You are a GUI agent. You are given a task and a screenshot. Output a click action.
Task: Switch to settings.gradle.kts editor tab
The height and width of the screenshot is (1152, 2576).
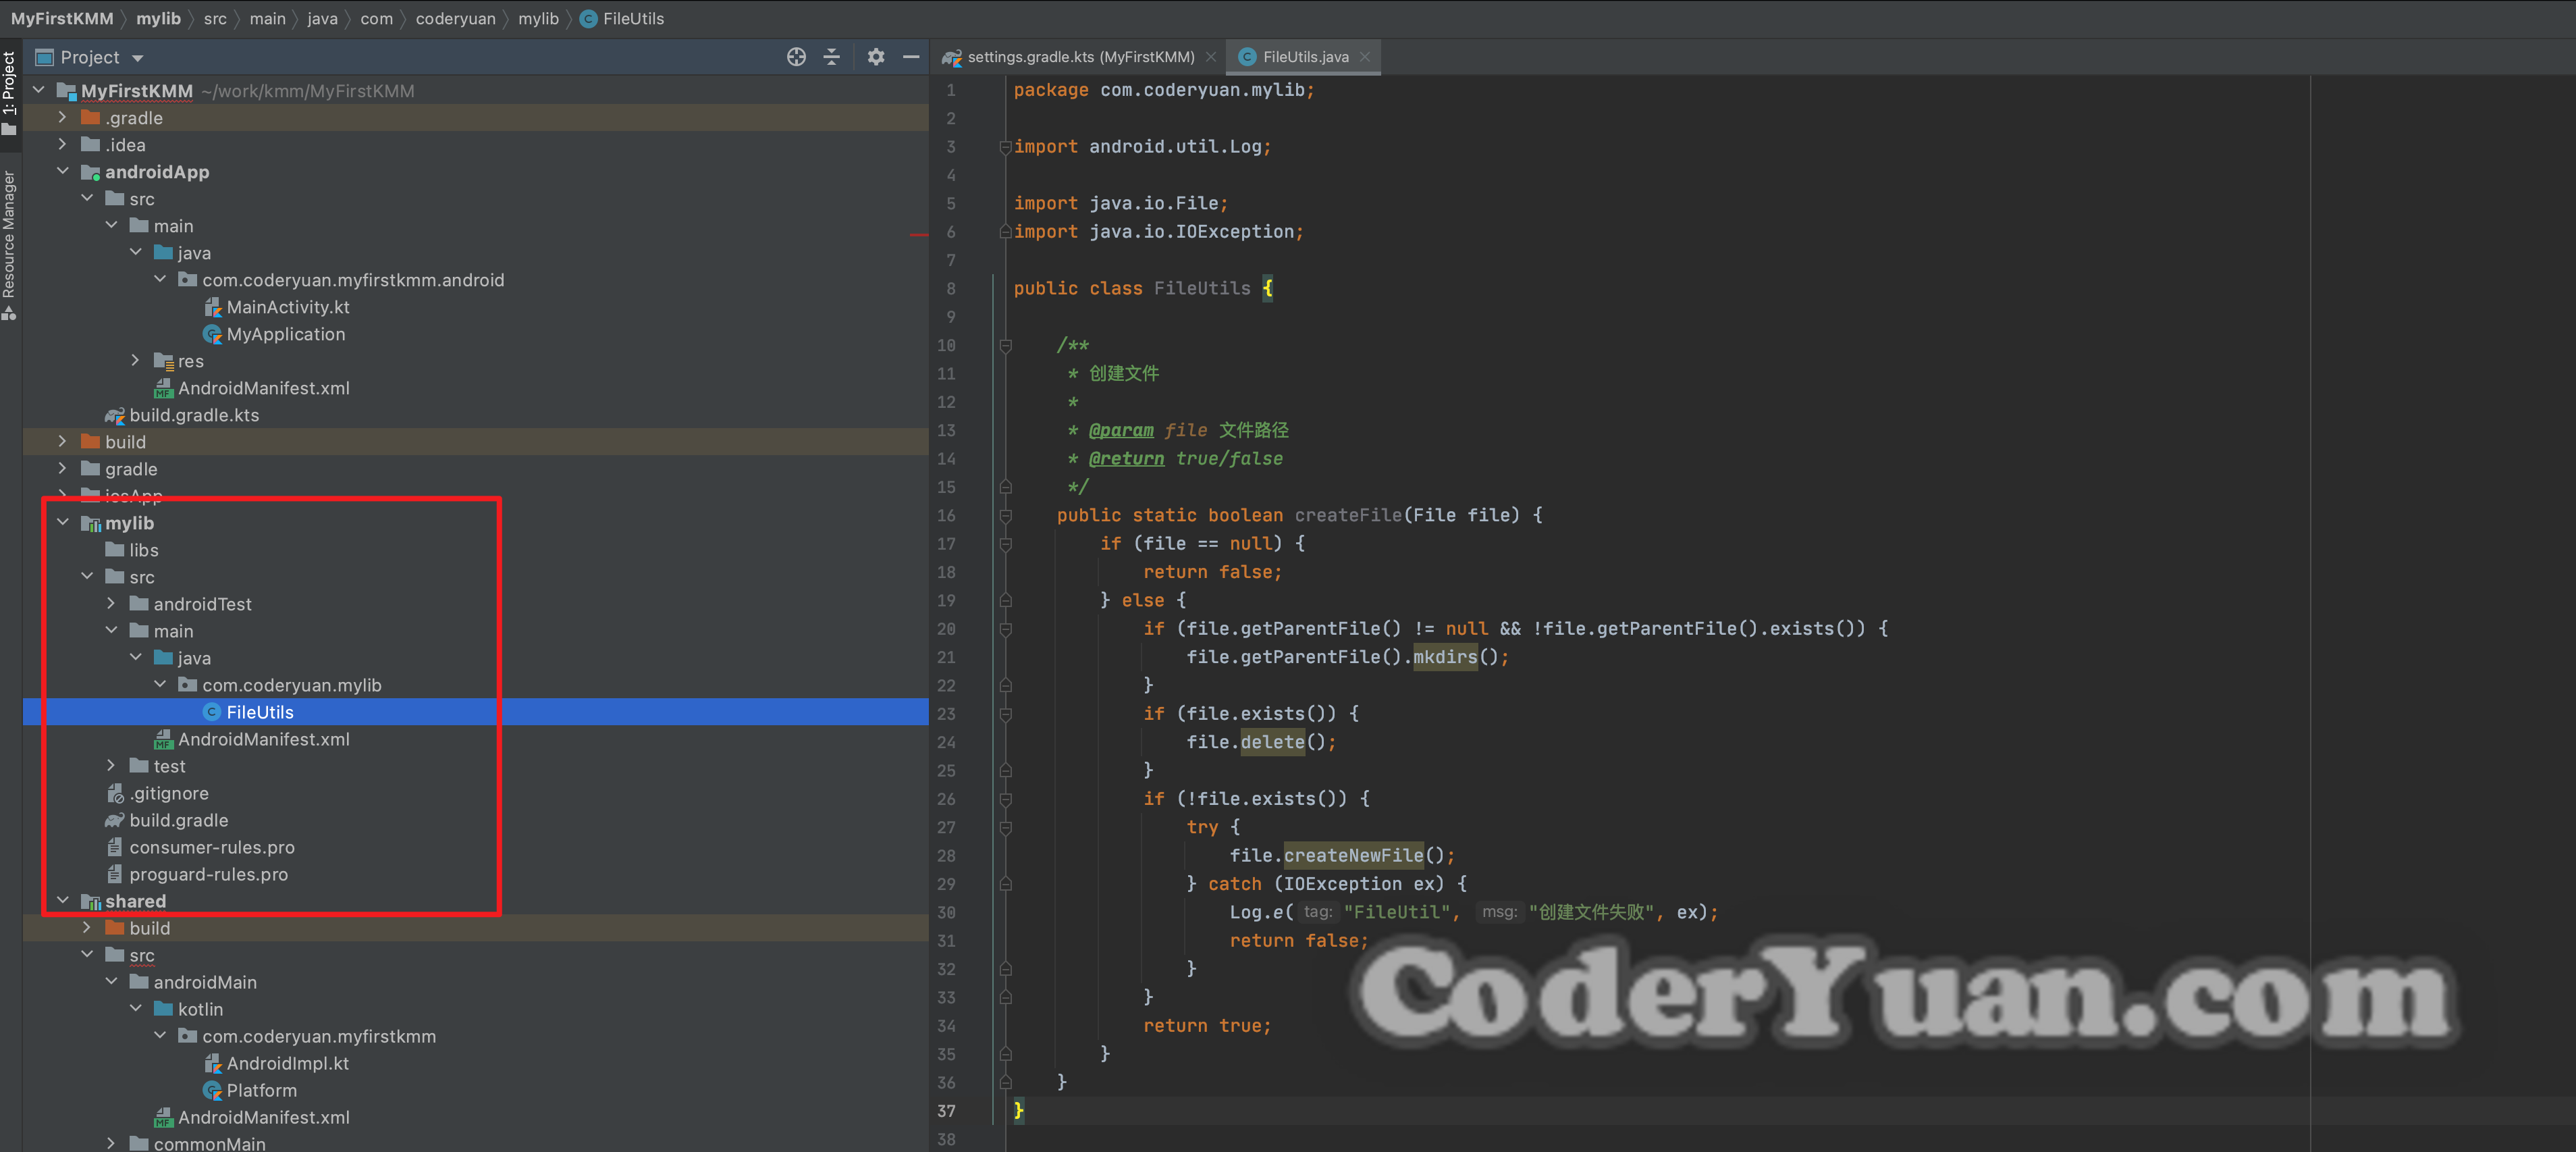point(1080,57)
